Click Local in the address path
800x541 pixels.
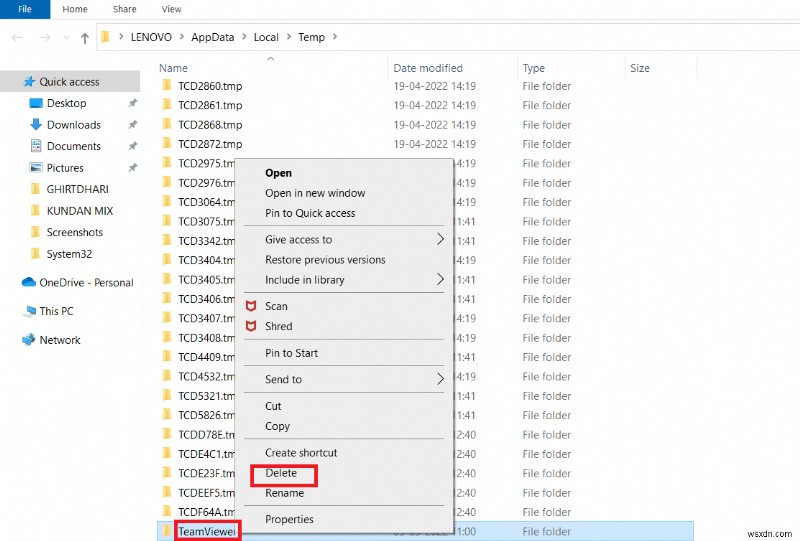pyautogui.click(x=266, y=37)
